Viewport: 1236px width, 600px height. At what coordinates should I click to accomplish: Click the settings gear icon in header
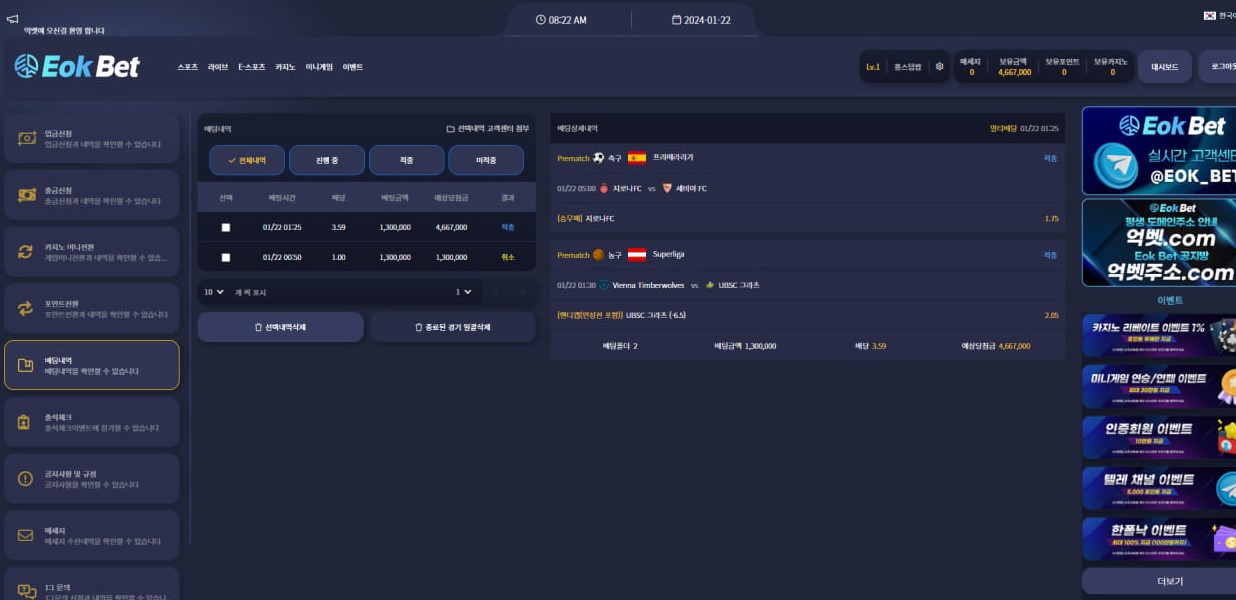939,67
